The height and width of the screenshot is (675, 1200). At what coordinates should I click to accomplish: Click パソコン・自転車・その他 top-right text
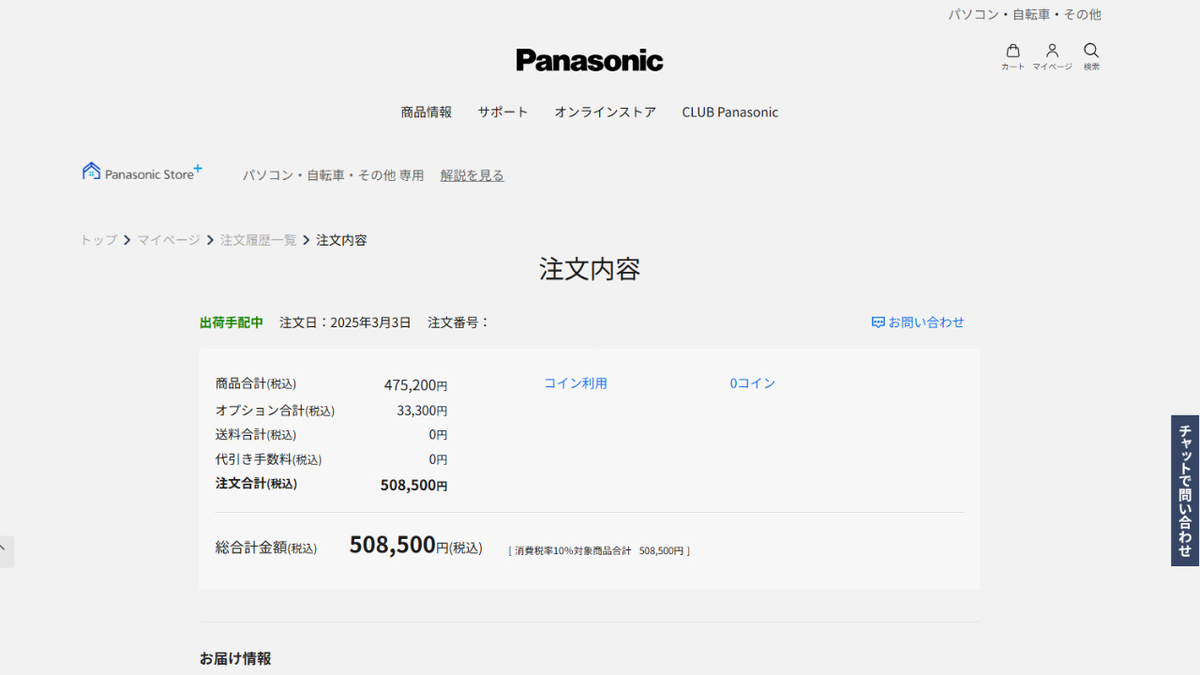pos(1024,14)
